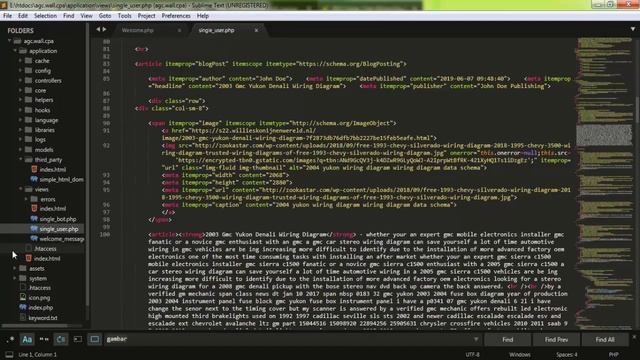
Task: Click the Find Prev button
Action: 556,339
